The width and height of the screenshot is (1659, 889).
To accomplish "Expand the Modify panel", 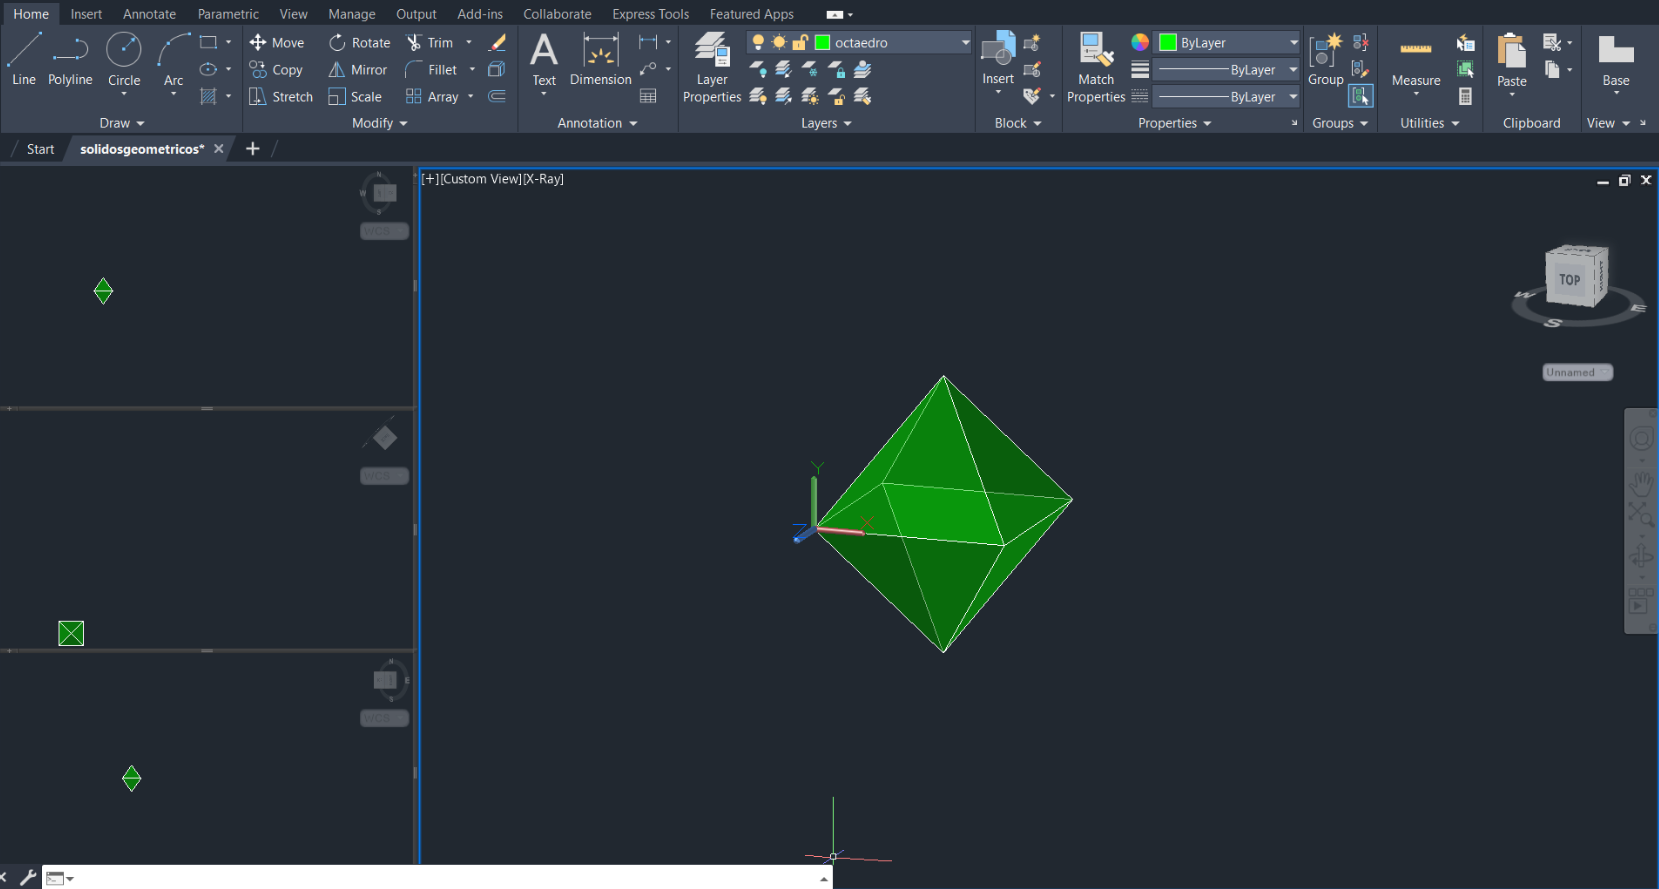I will coord(380,123).
